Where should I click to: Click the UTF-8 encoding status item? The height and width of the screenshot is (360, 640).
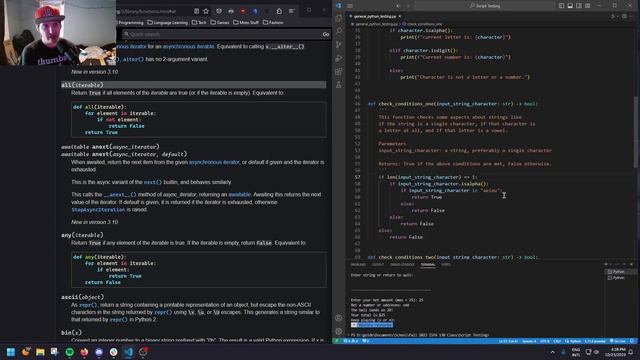[544, 341]
